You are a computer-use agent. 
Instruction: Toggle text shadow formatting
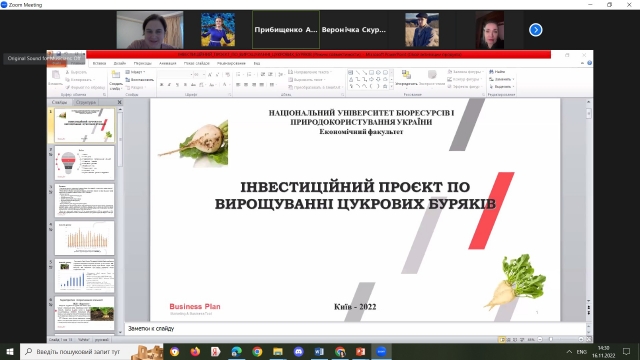[x=185, y=84]
